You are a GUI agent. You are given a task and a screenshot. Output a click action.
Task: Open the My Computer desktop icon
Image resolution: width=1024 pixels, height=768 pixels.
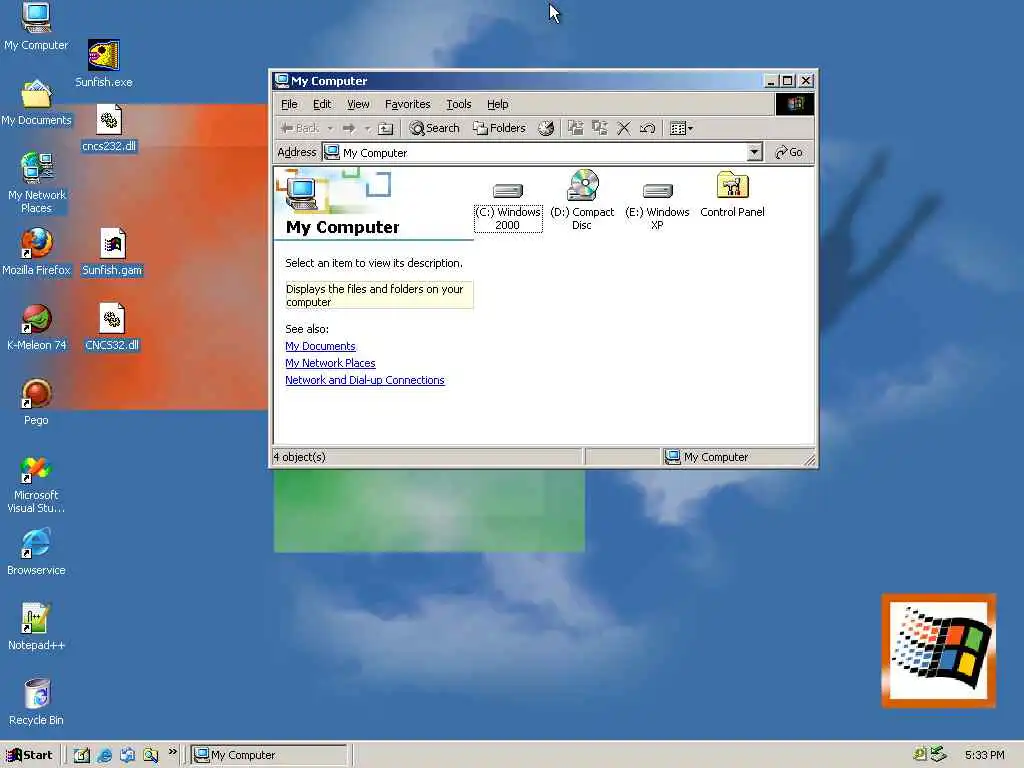[36, 26]
